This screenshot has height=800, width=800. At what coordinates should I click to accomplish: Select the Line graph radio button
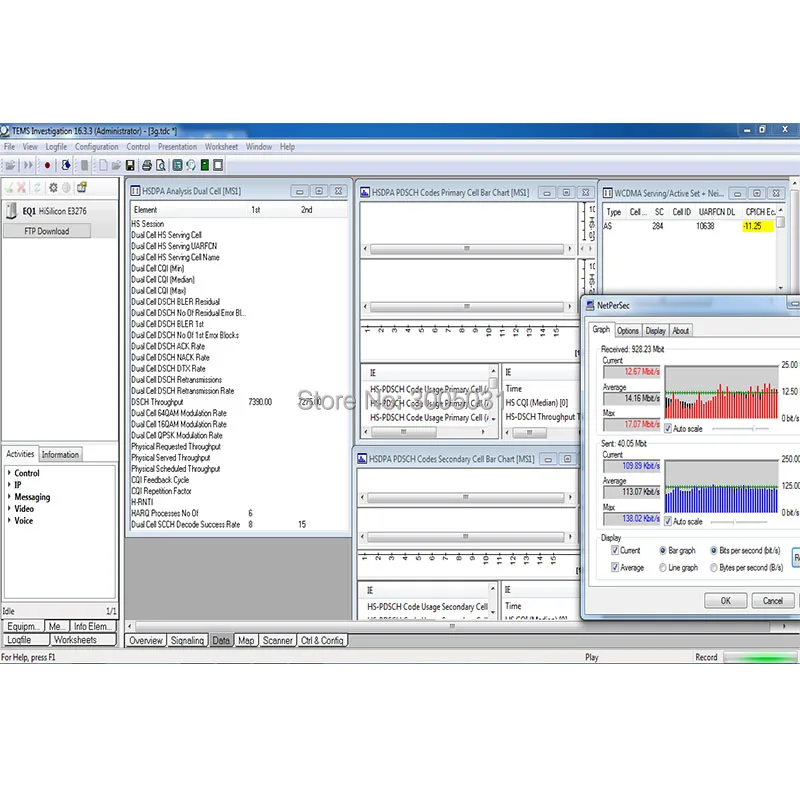click(x=663, y=568)
